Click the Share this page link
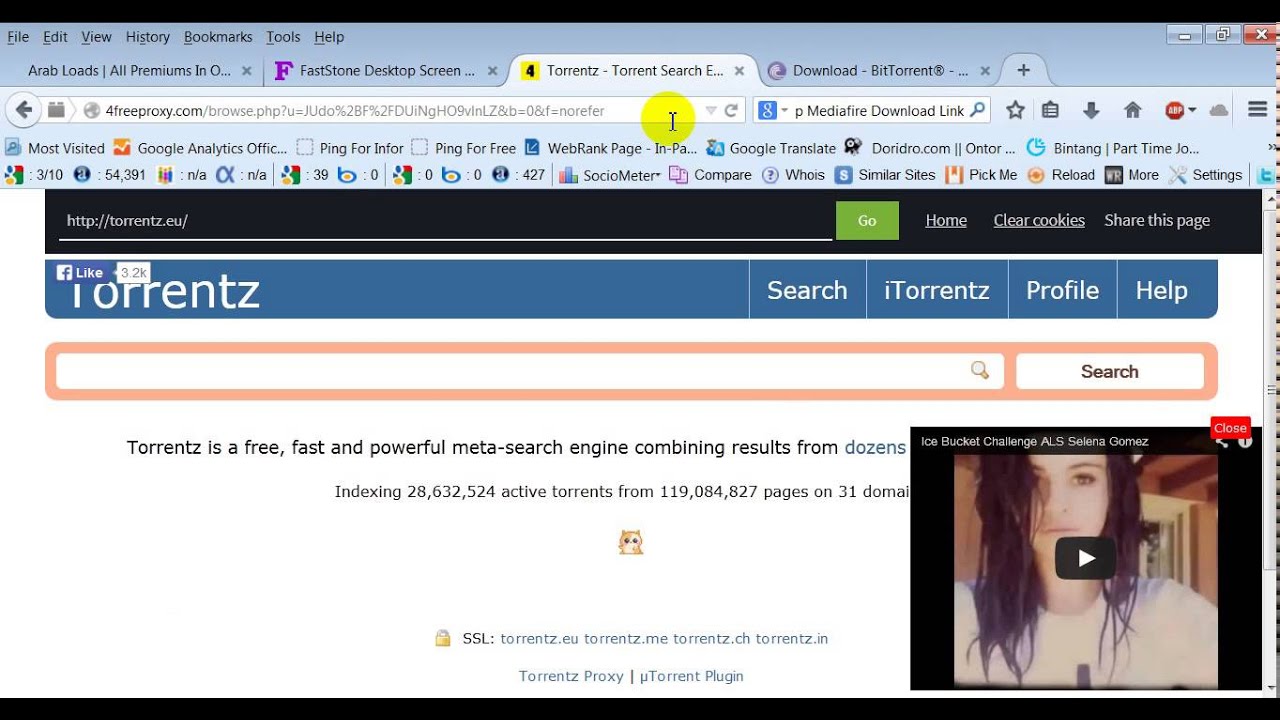1280x720 pixels. 1157,220
